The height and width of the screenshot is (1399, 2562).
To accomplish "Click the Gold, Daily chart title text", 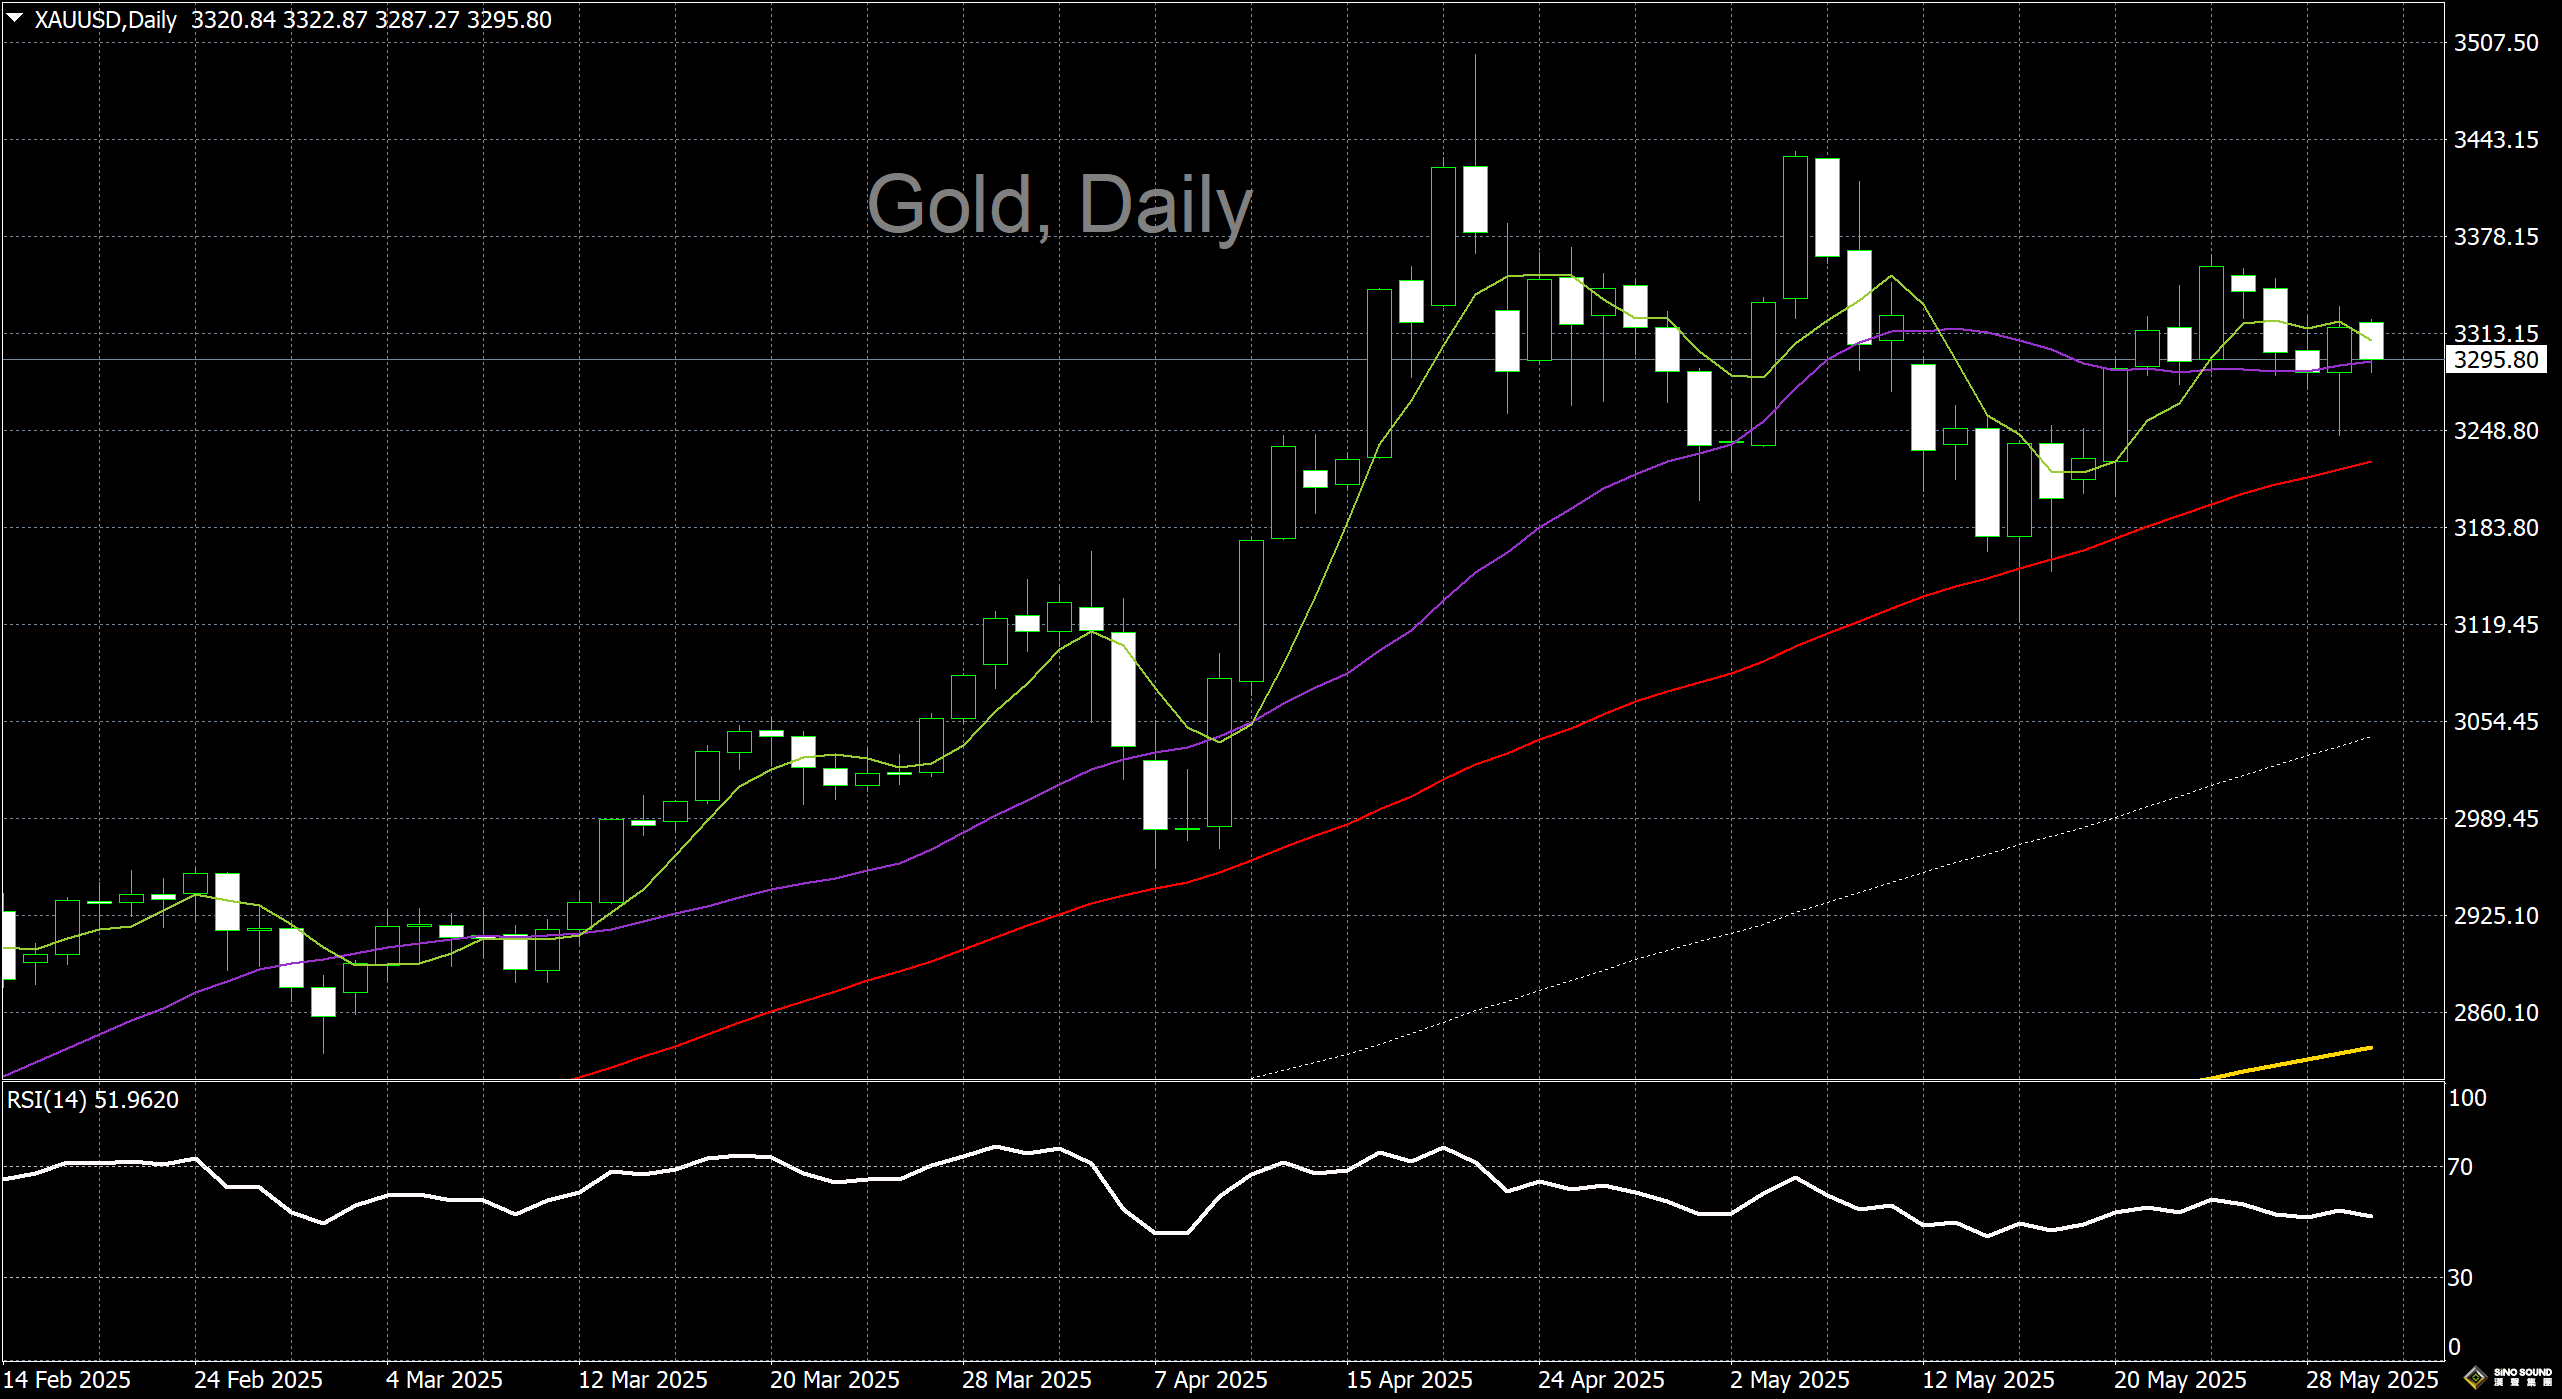I will 1058,205.
